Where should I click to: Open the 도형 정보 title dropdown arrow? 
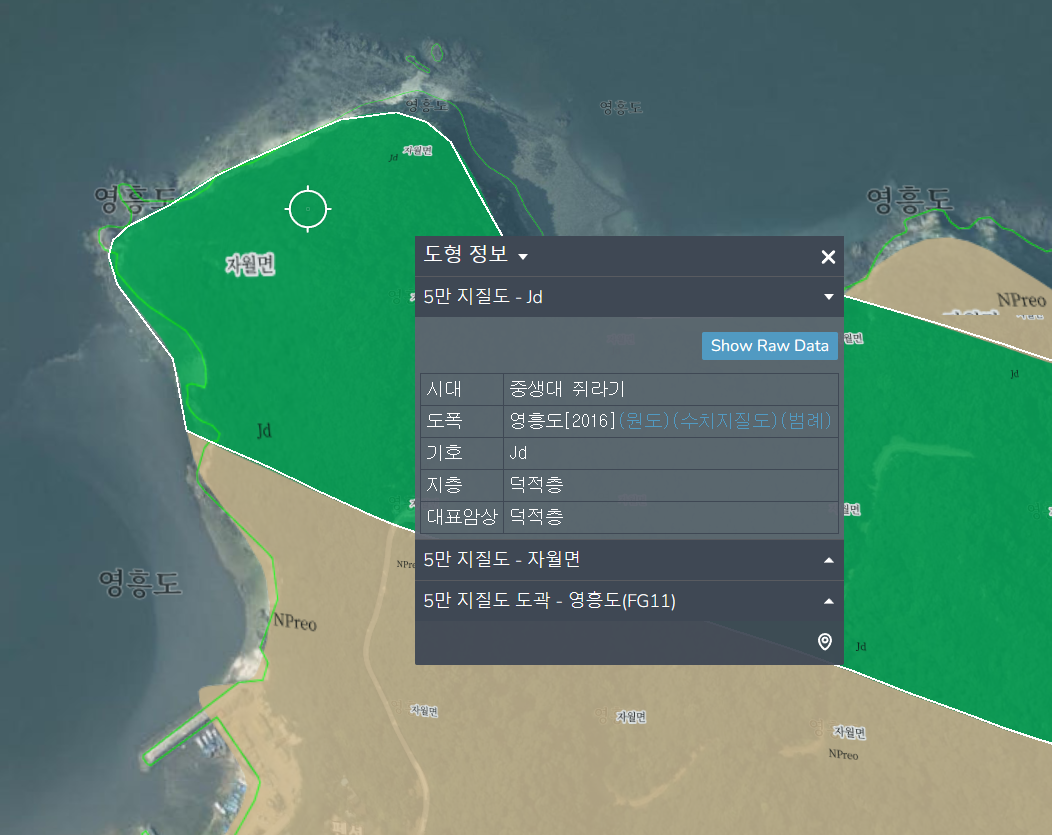pos(523,257)
